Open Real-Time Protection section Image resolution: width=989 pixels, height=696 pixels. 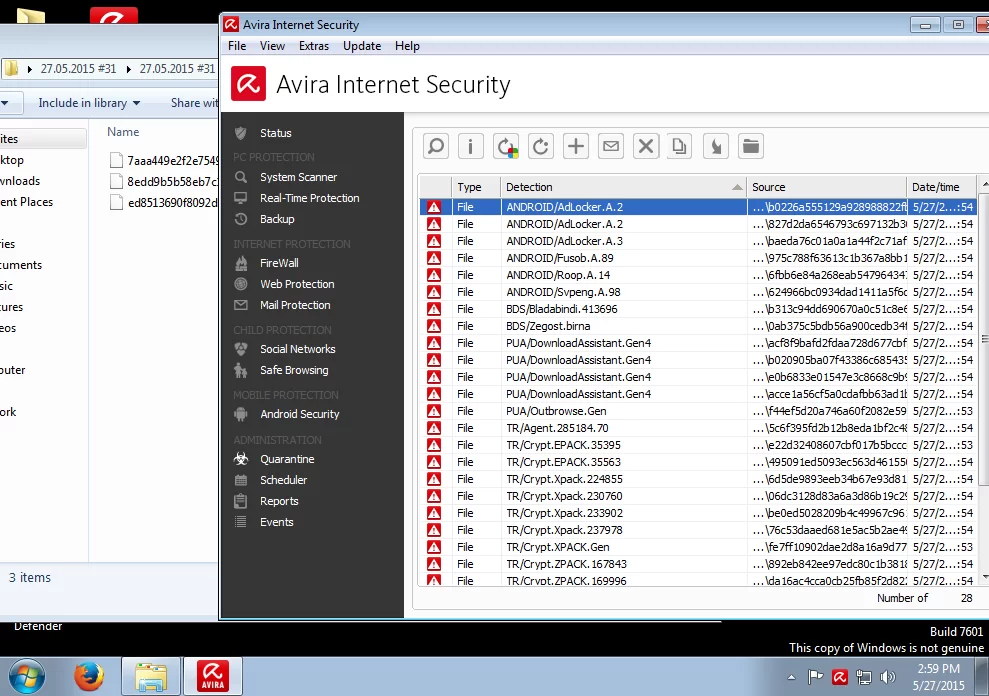[309, 198]
